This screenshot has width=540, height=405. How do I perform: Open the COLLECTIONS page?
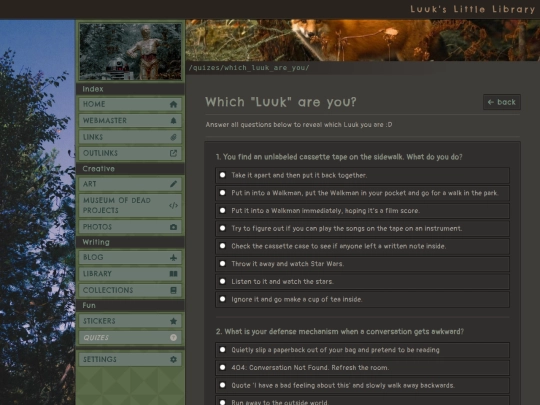pos(130,290)
